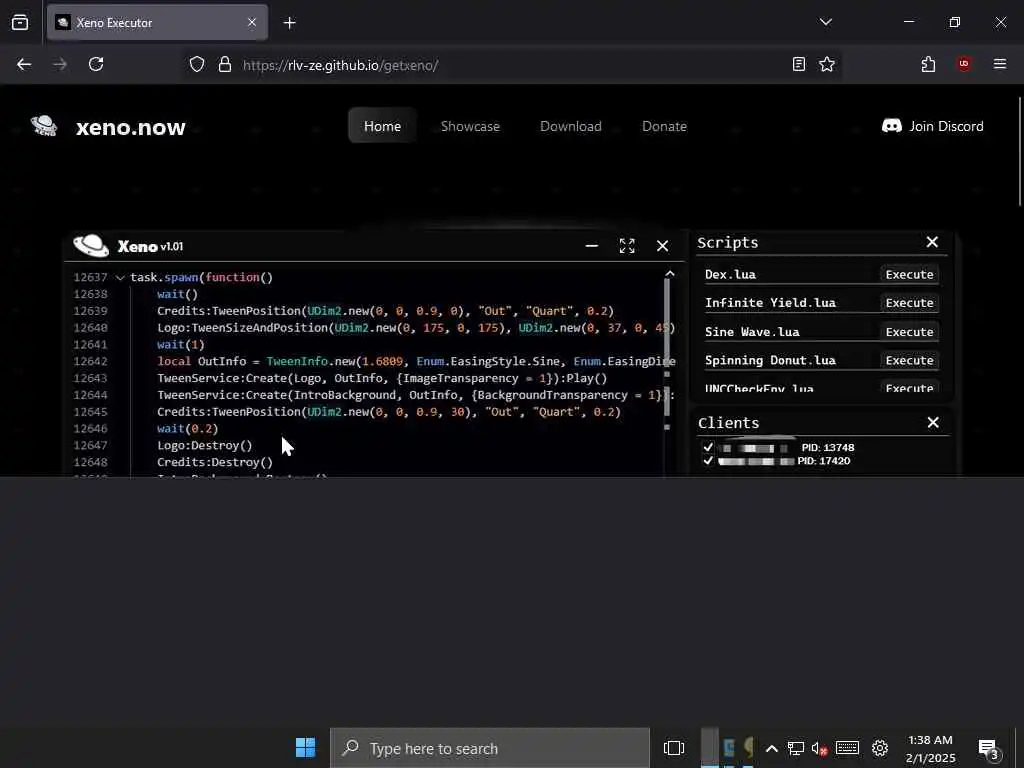Image resolution: width=1024 pixels, height=768 pixels.
Task: Open the touch keyboard tray icon
Action: point(848,748)
